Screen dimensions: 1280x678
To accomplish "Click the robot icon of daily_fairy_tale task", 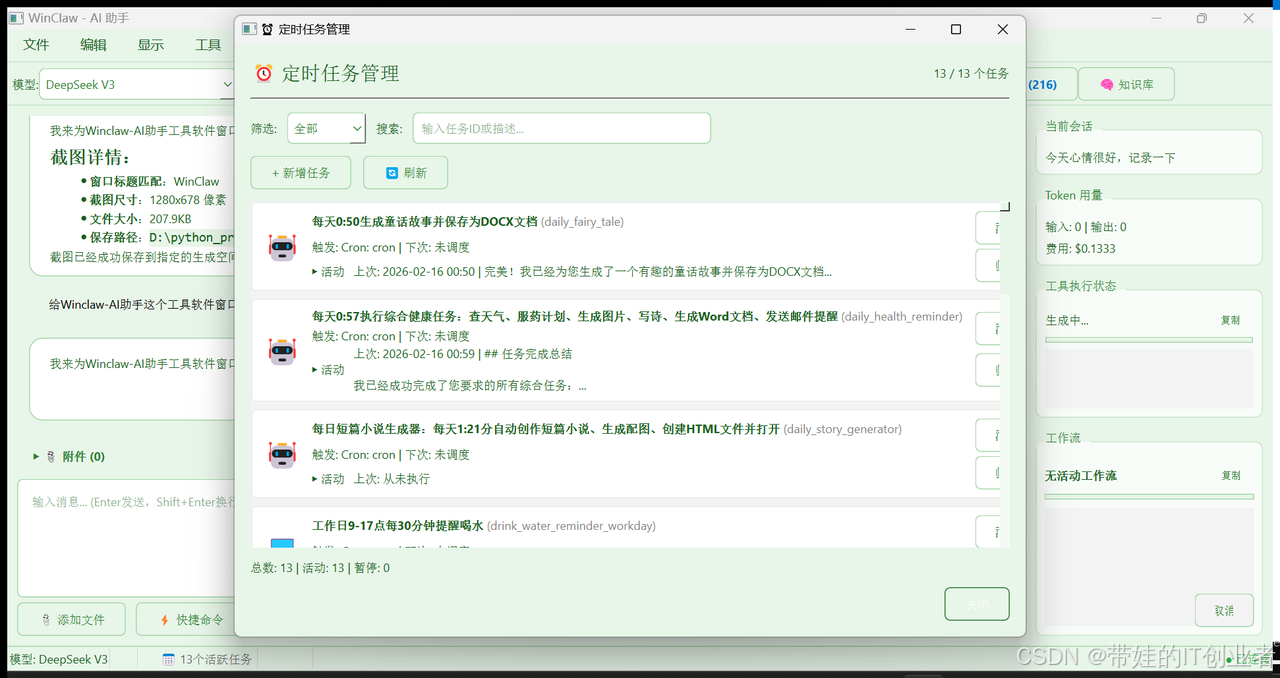I will click(282, 247).
